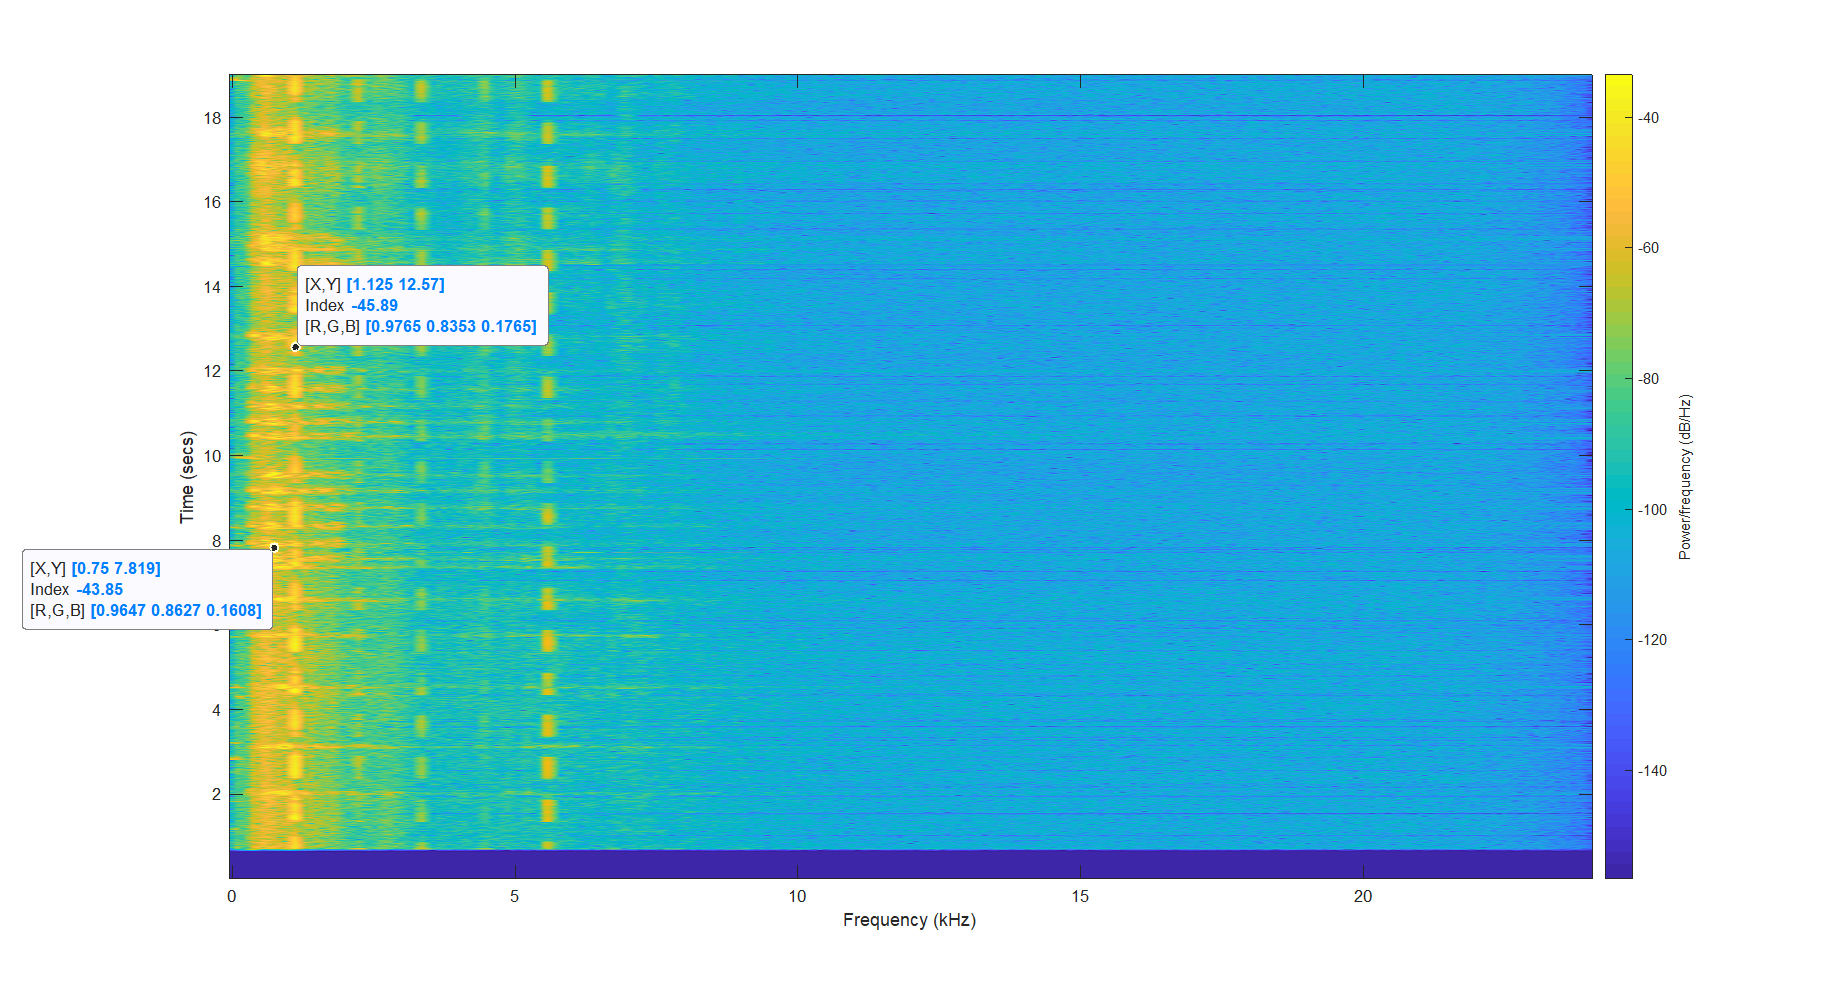The image size is (1831, 985).
Task: Select the data tip box showing Index -43.85
Action: [148, 590]
